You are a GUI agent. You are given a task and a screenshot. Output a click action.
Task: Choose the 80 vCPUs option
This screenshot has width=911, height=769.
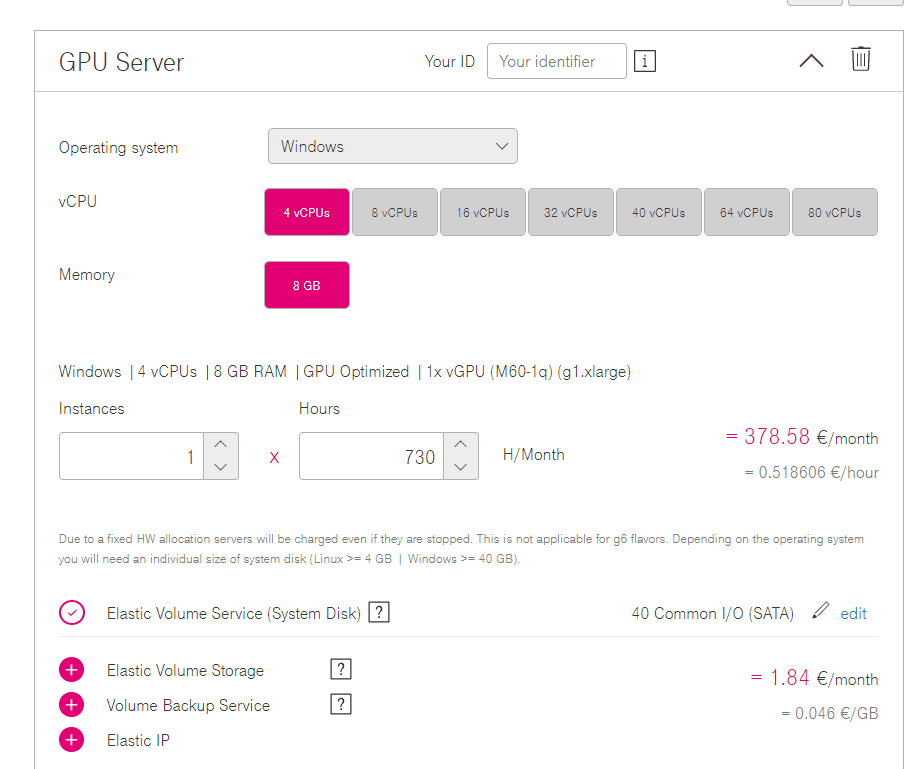pyautogui.click(x=835, y=212)
